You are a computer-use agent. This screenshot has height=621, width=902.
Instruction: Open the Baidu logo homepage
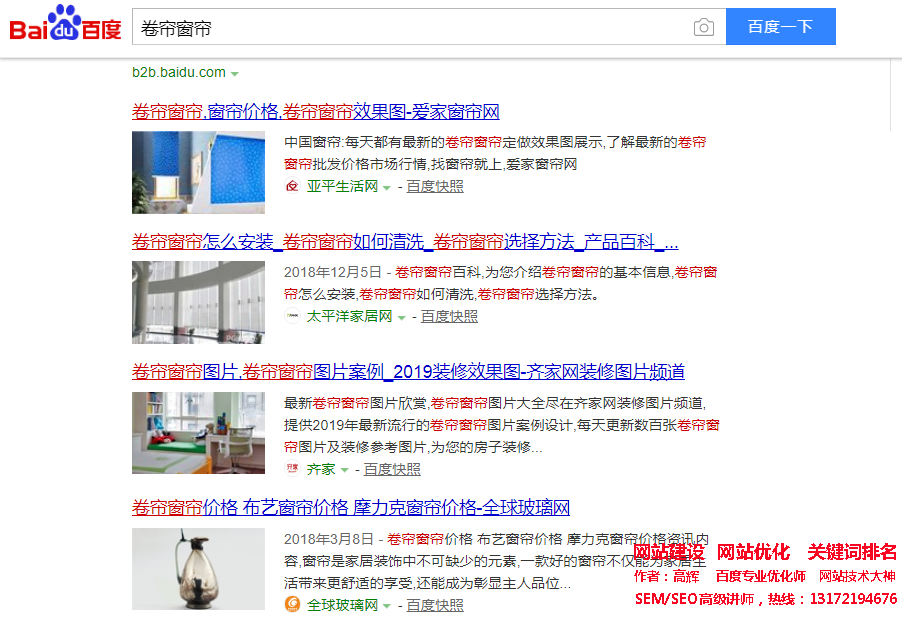(65, 24)
